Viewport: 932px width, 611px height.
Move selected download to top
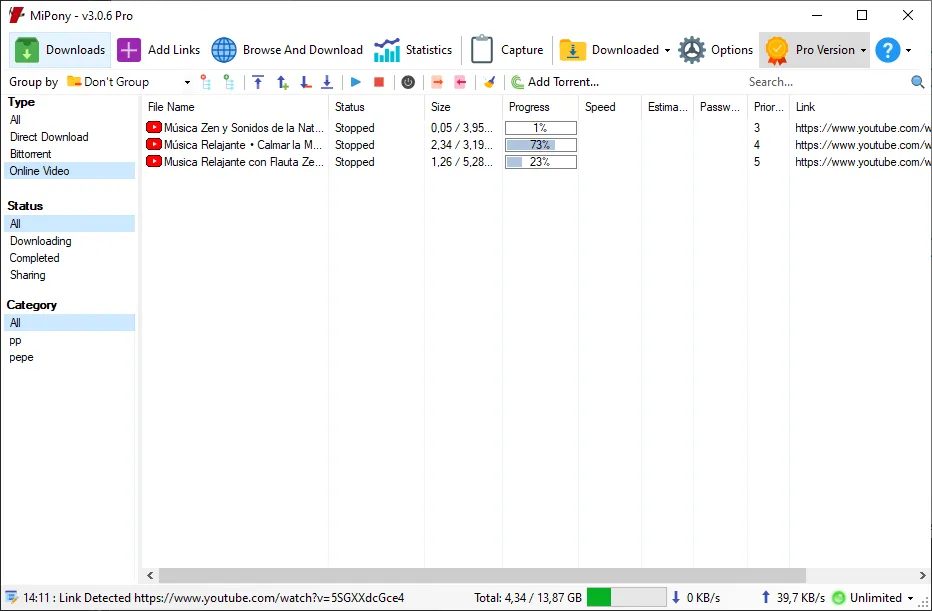pos(258,82)
